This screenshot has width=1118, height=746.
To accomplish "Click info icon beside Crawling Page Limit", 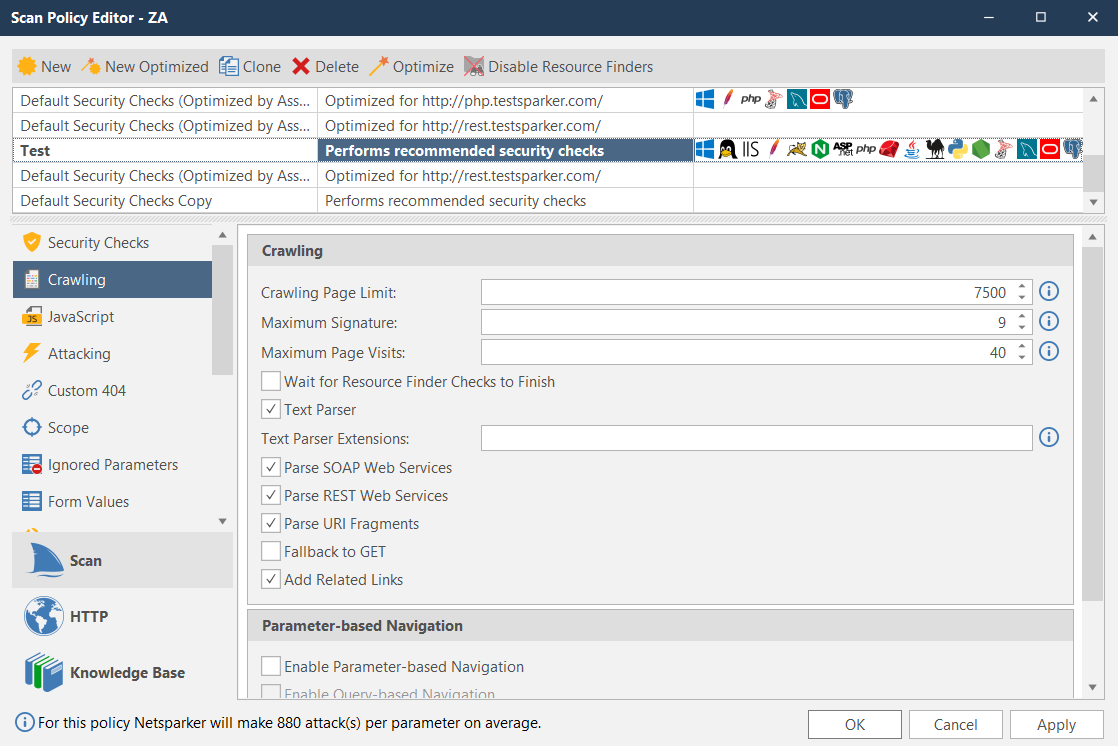I will click(x=1049, y=292).
